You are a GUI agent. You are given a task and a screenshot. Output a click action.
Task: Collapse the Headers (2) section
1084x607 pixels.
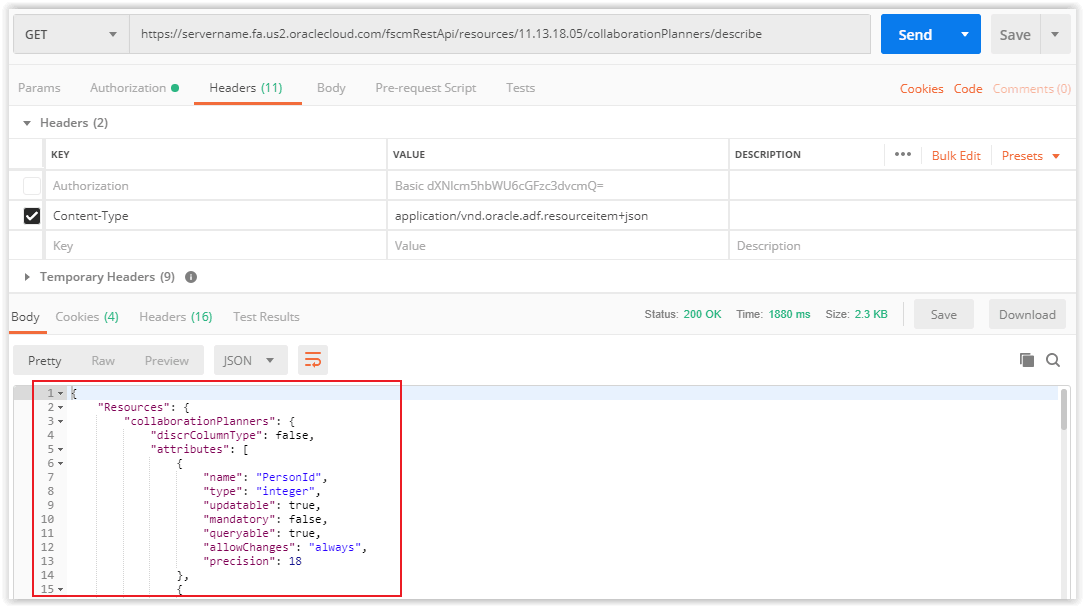(x=25, y=122)
